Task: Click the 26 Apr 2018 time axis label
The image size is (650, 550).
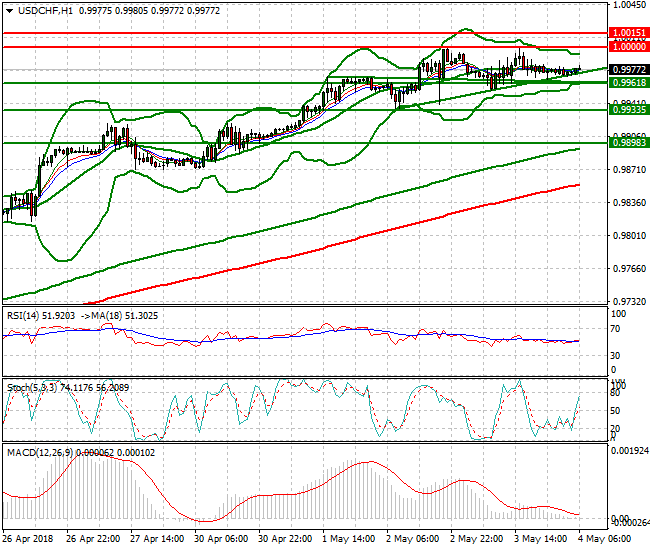Action: [27, 539]
